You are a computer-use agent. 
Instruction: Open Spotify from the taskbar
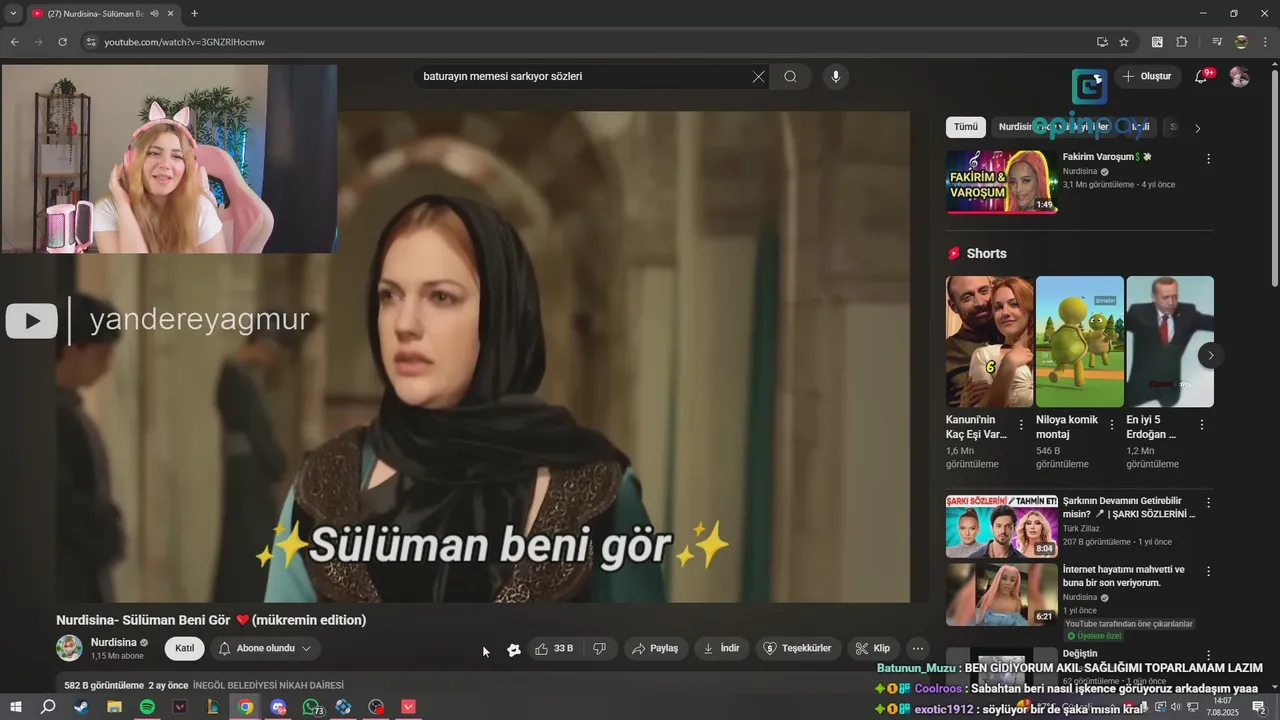click(x=147, y=707)
